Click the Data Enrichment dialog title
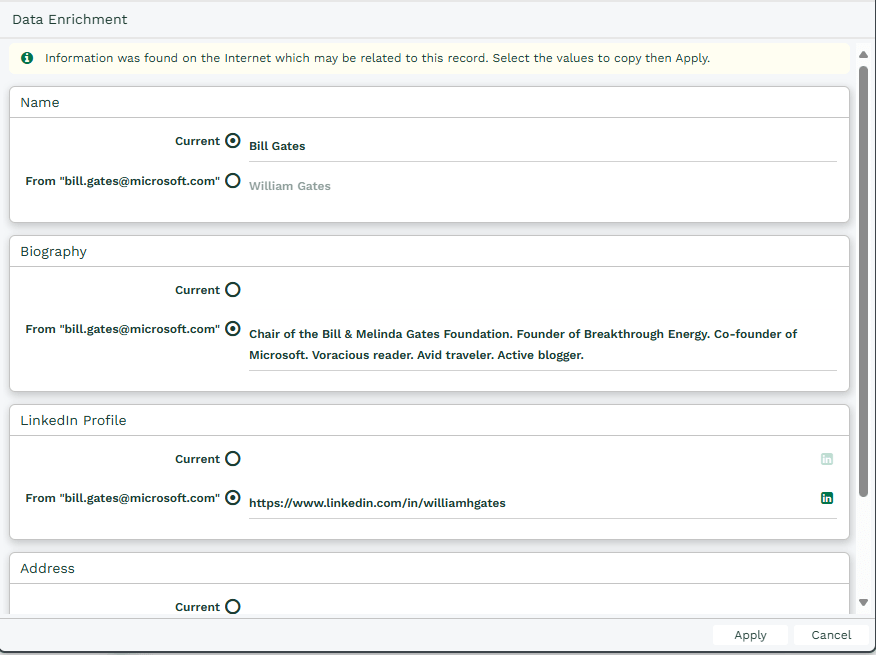876x655 pixels. point(70,20)
